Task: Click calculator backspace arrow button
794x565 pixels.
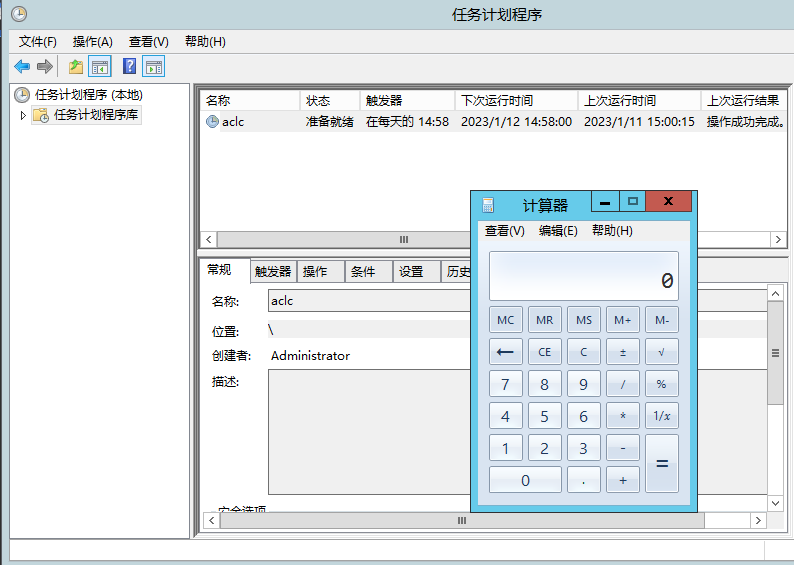Action: [x=505, y=352]
